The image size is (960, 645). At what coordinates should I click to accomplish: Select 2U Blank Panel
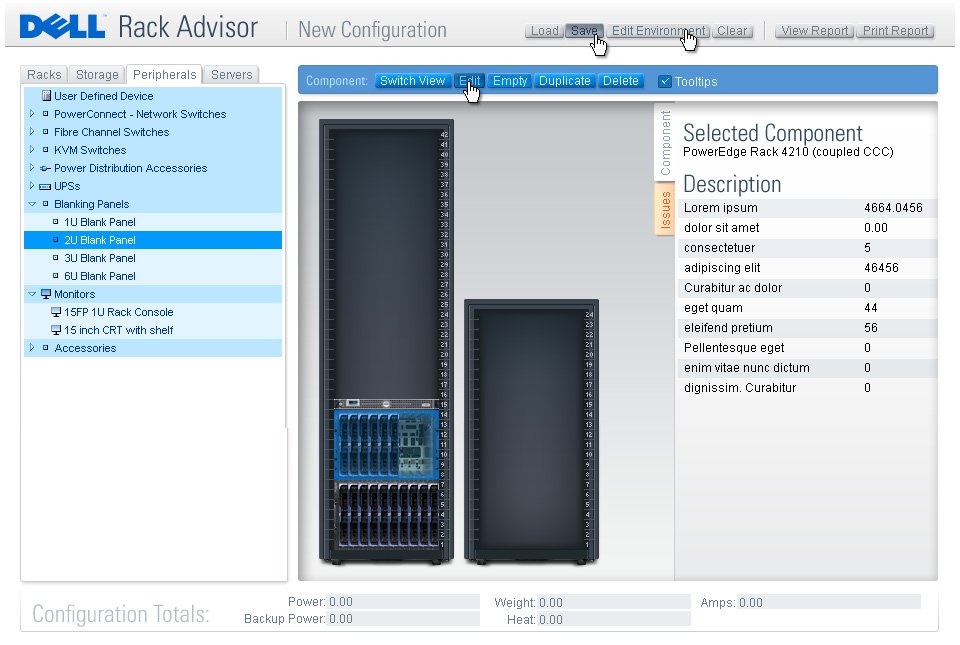click(x=152, y=240)
